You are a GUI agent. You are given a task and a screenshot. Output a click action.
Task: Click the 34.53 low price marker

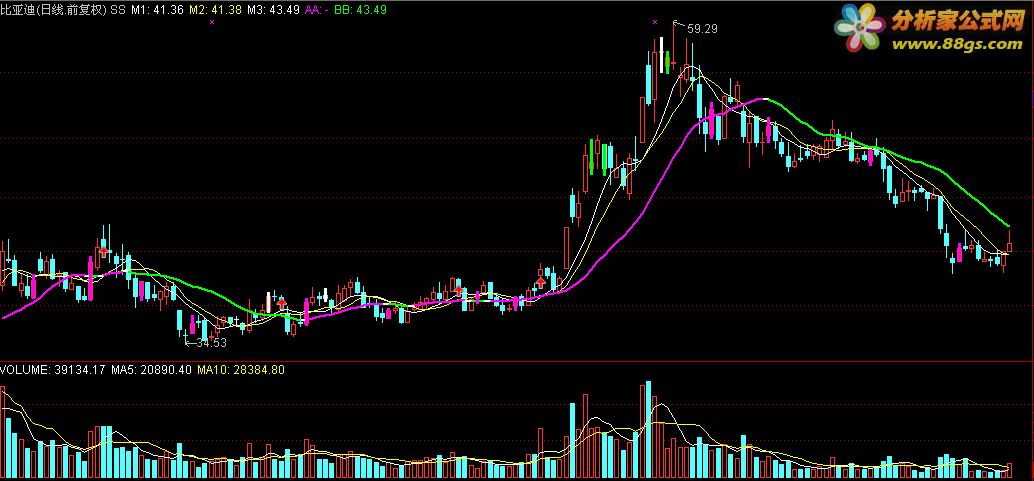tap(211, 342)
